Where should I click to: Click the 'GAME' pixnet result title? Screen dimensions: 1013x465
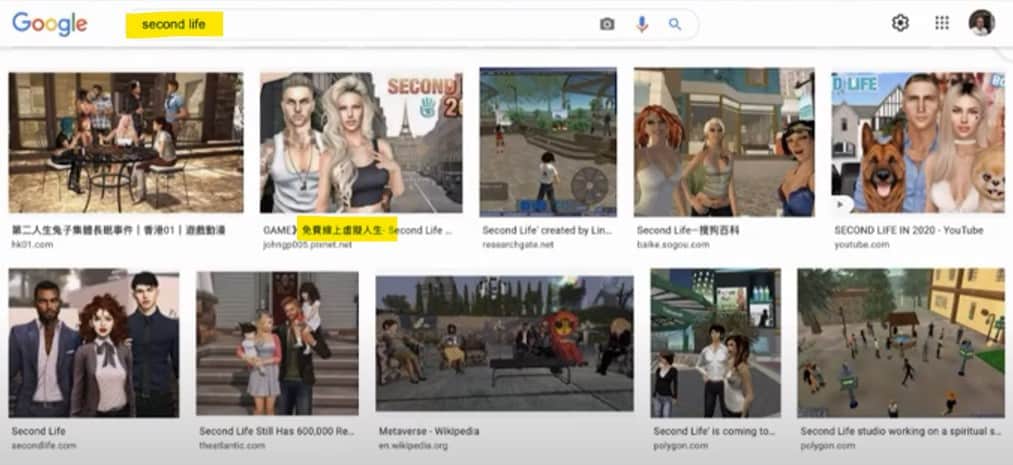point(357,231)
